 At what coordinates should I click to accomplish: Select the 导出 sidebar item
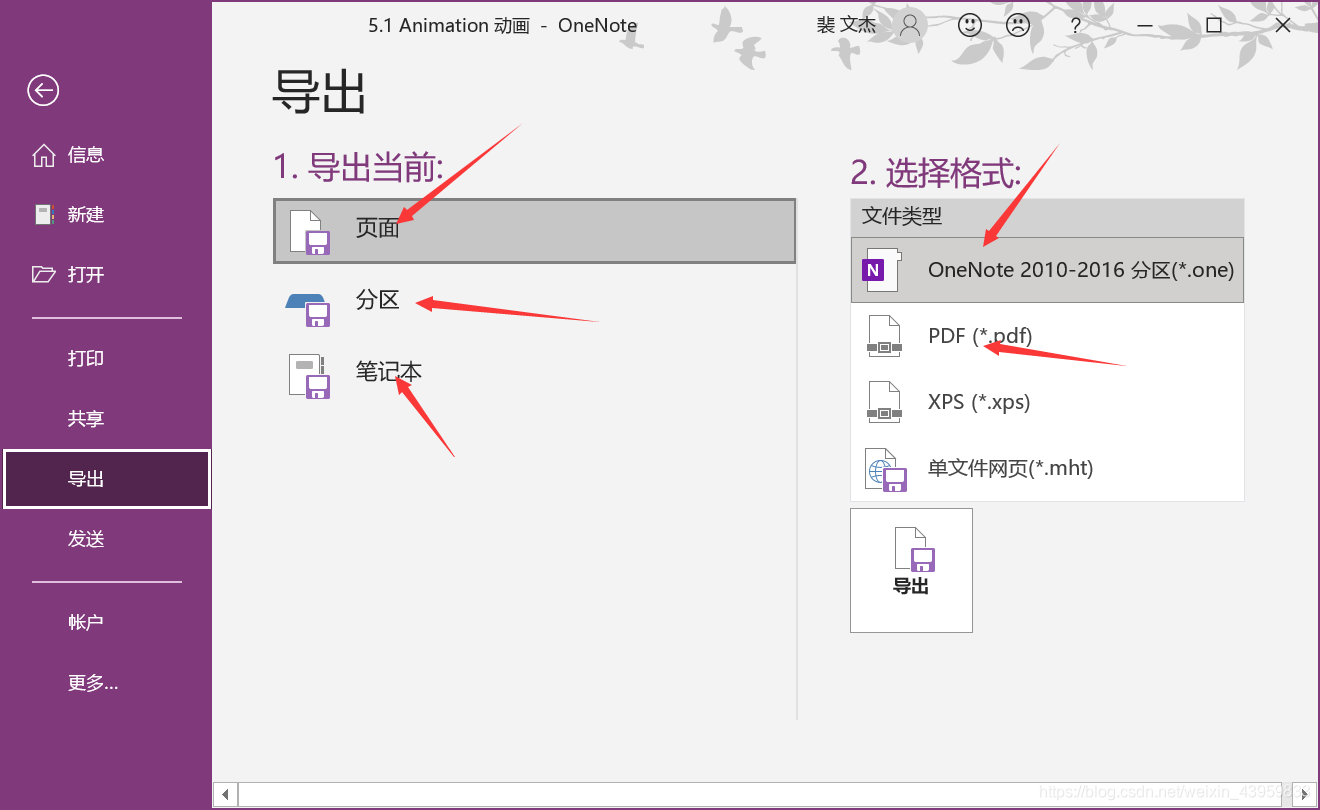[107, 479]
